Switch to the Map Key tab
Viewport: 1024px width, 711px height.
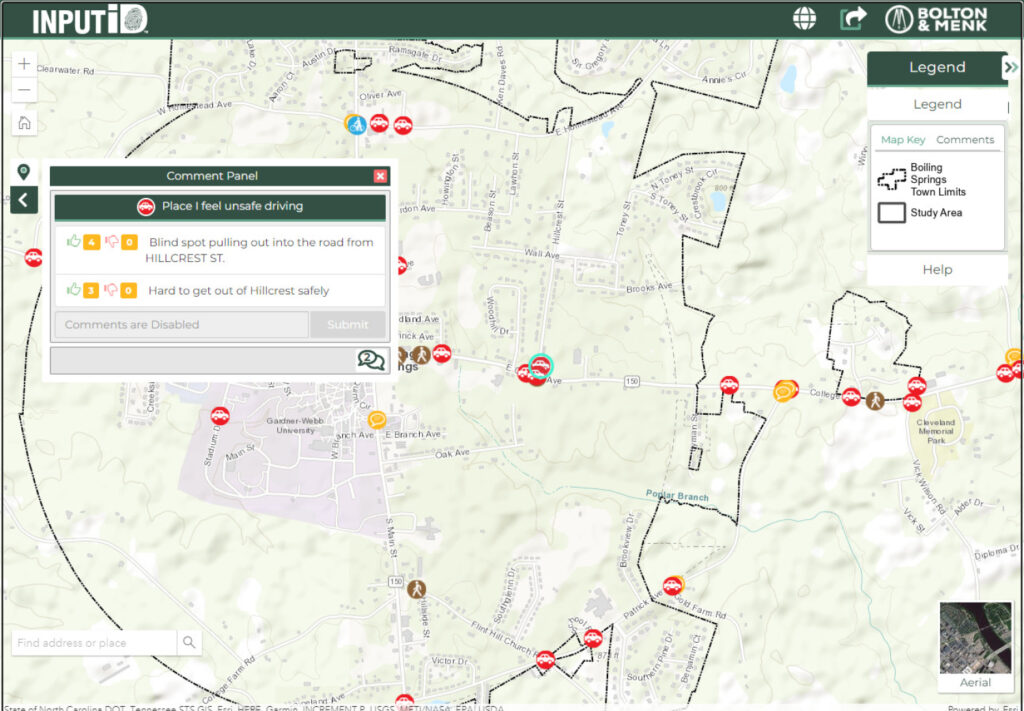(903, 140)
